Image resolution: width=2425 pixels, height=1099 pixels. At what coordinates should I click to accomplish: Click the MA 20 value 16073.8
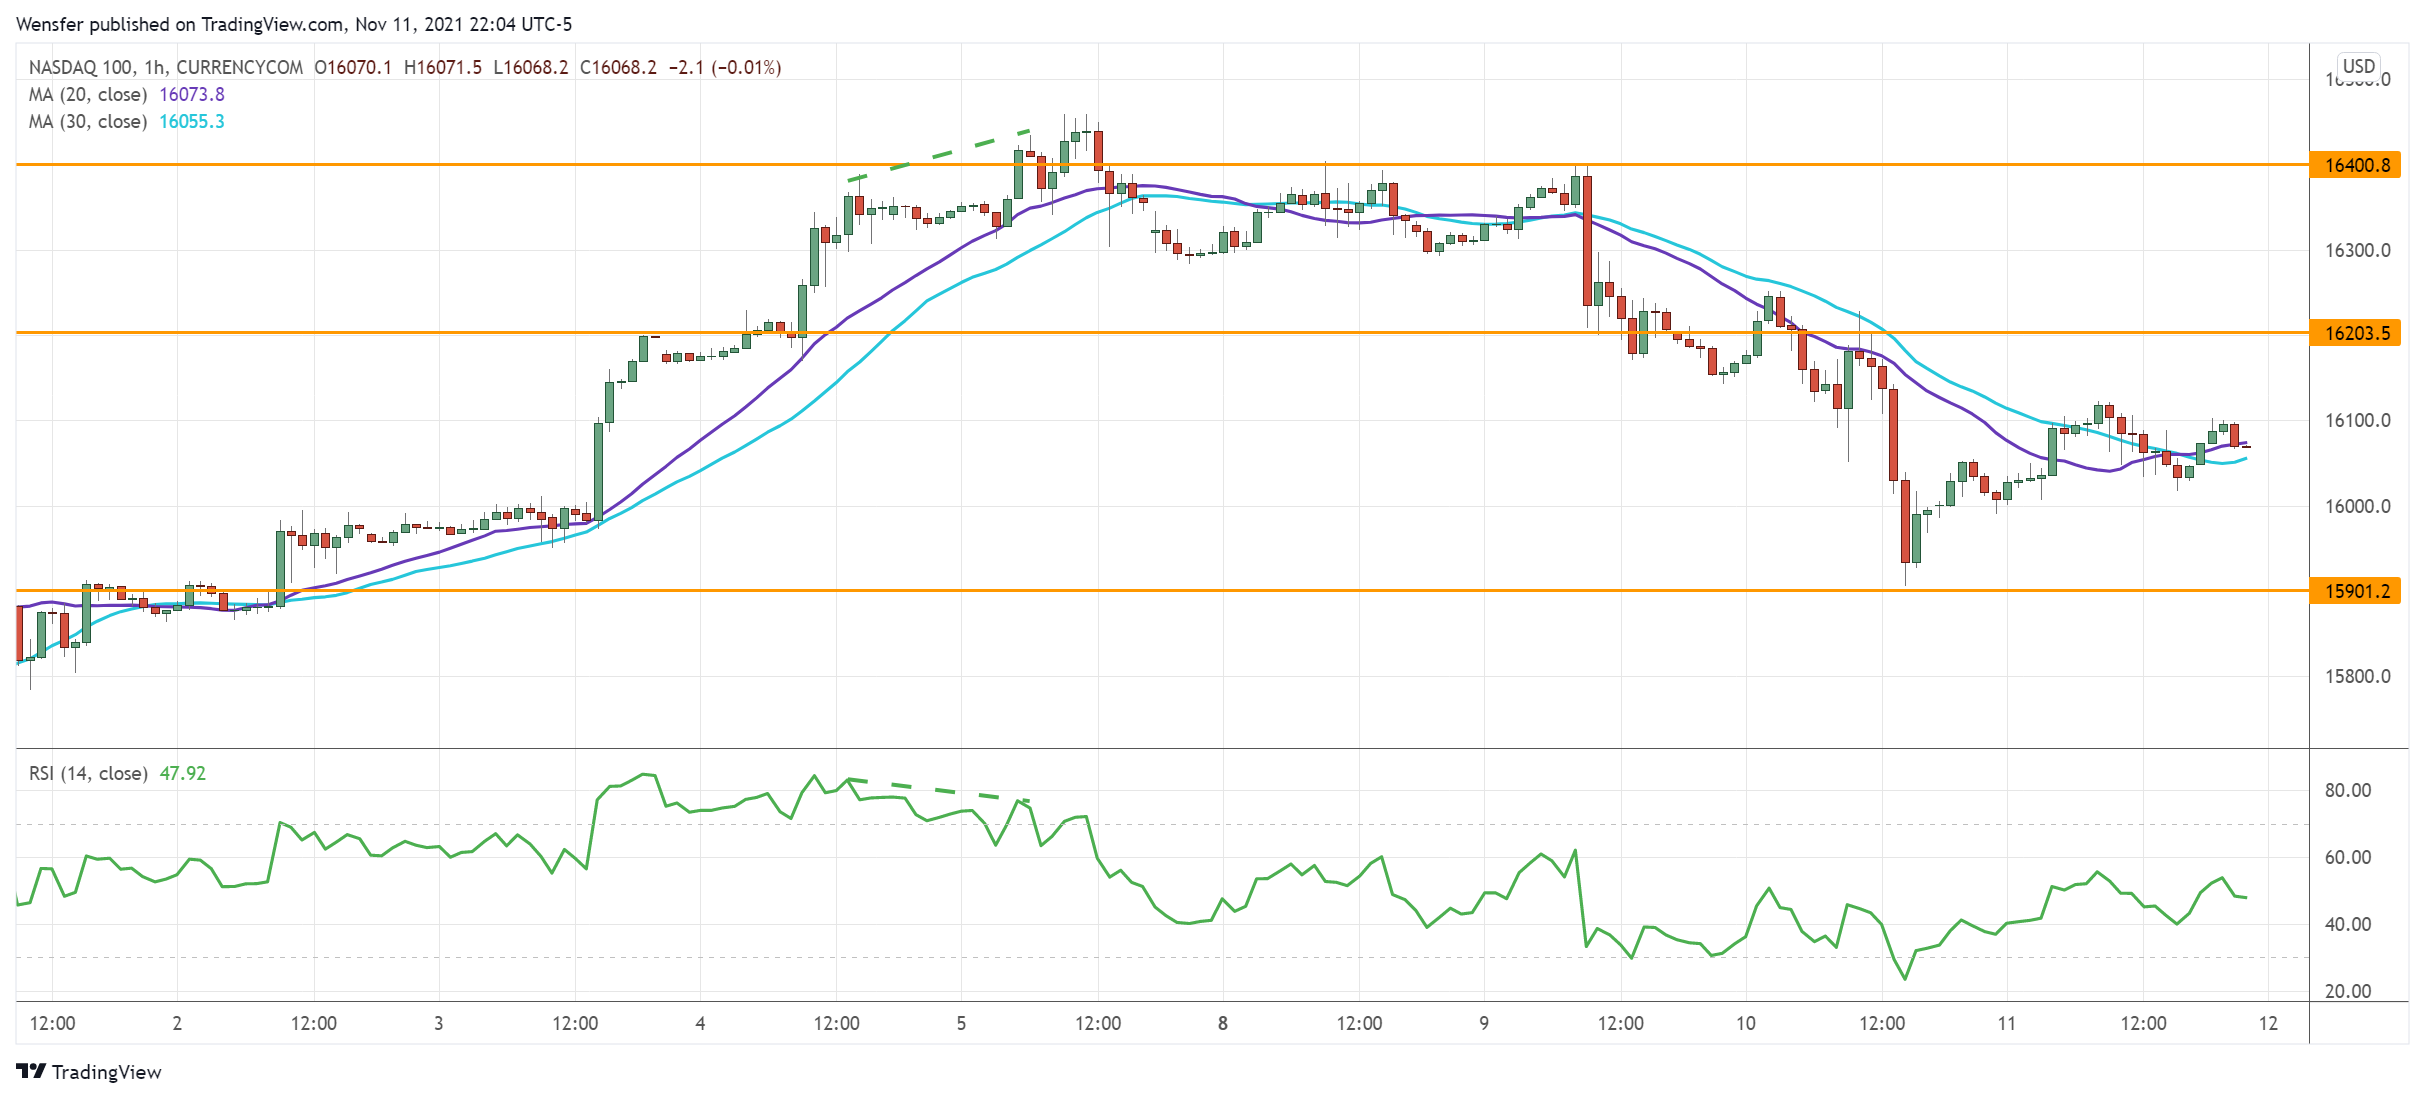click(x=192, y=95)
